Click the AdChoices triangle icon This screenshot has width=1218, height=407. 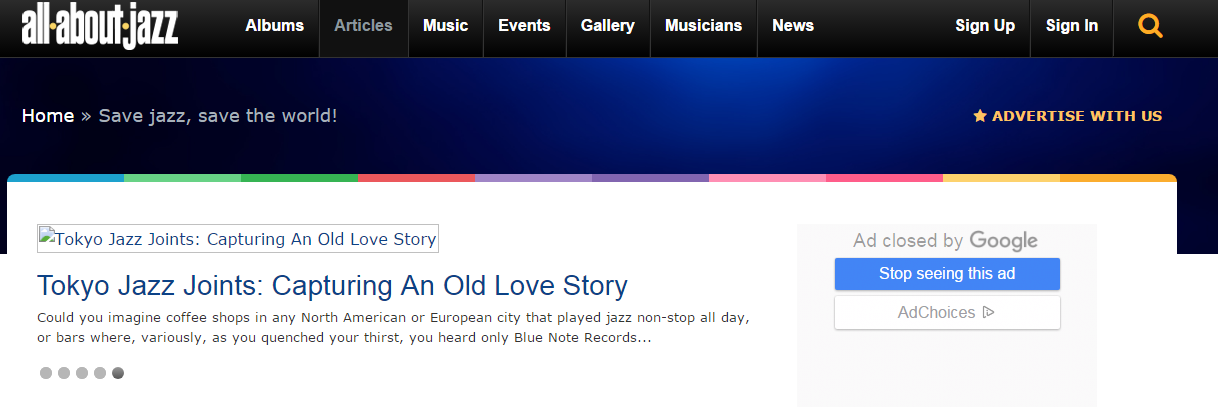click(989, 312)
